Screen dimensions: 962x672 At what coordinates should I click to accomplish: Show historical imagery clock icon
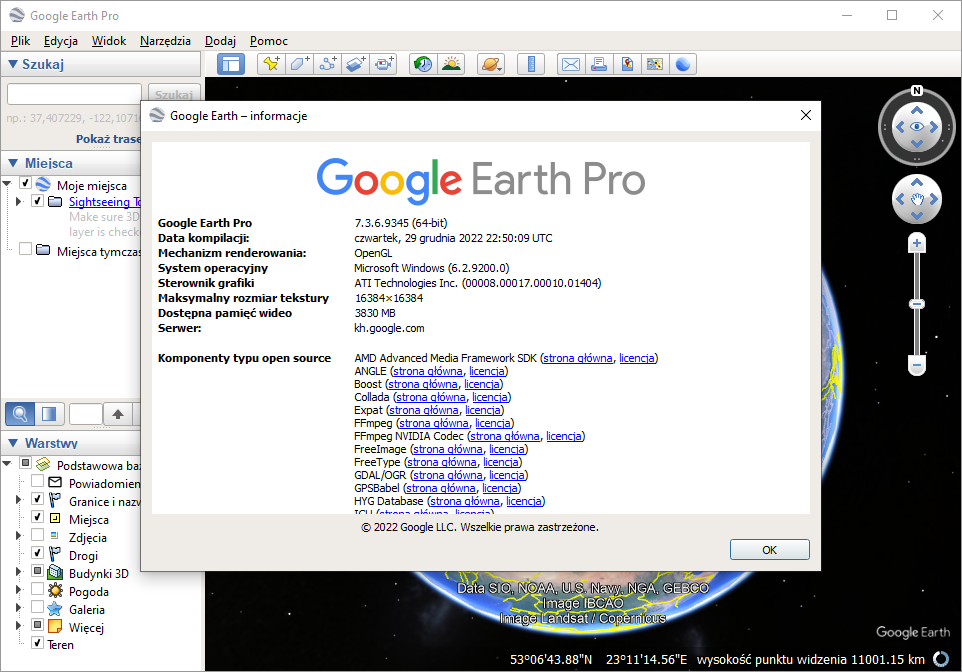pyautogui.click(x=423, y=64)
